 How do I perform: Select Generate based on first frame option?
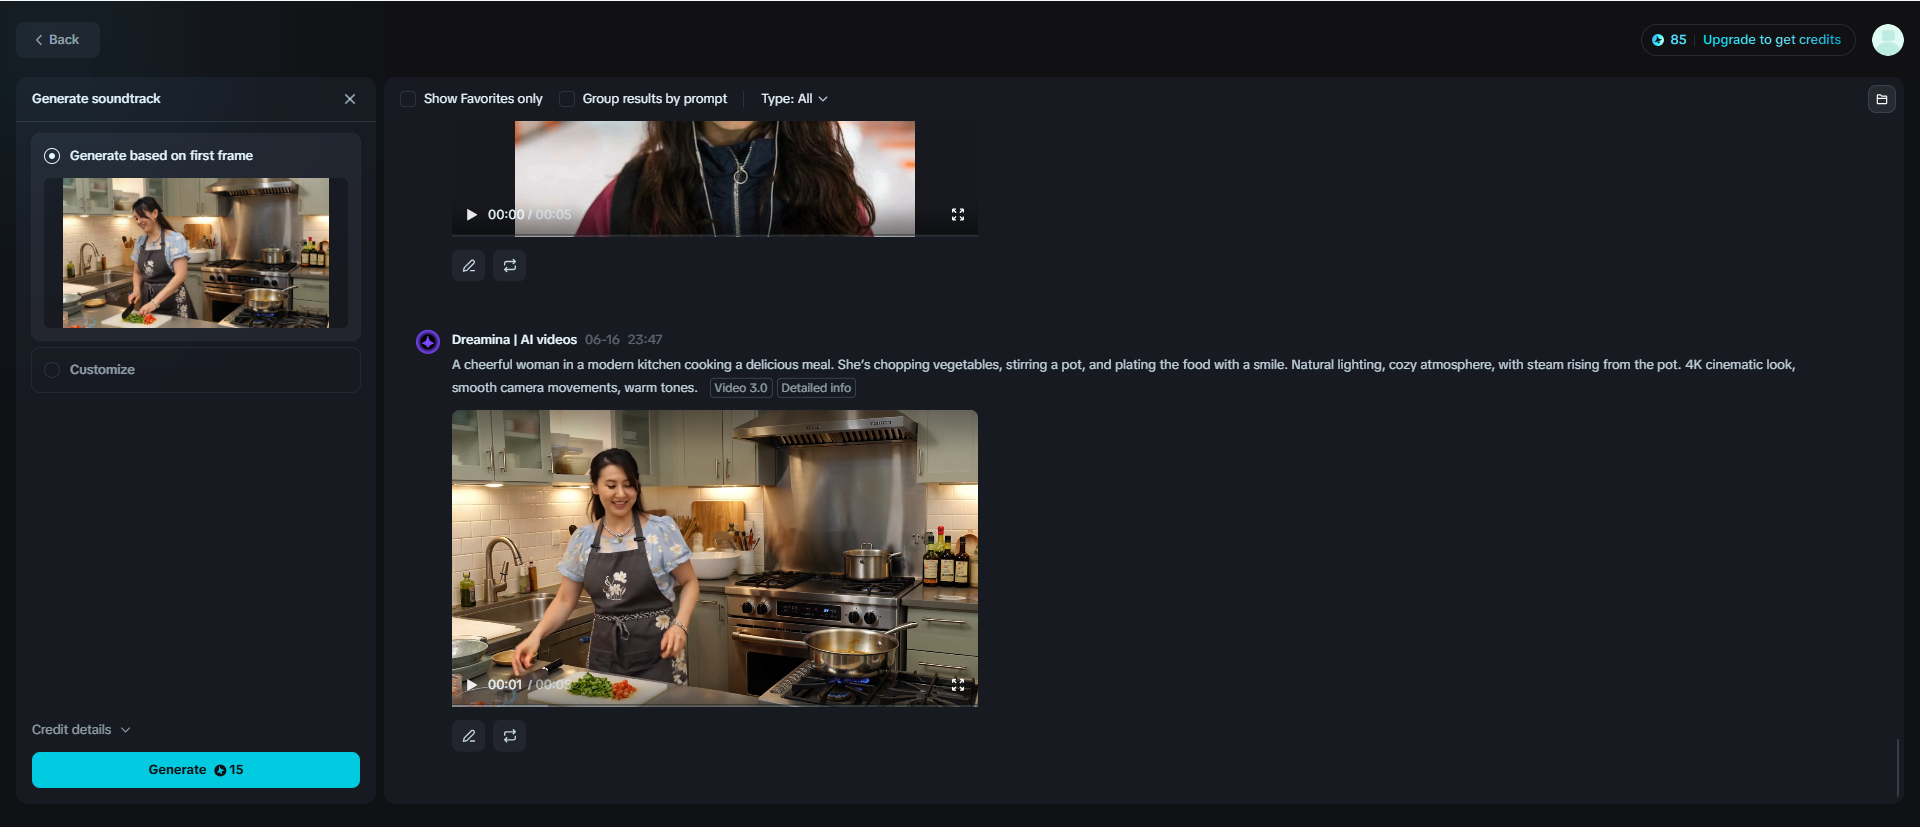52,156
